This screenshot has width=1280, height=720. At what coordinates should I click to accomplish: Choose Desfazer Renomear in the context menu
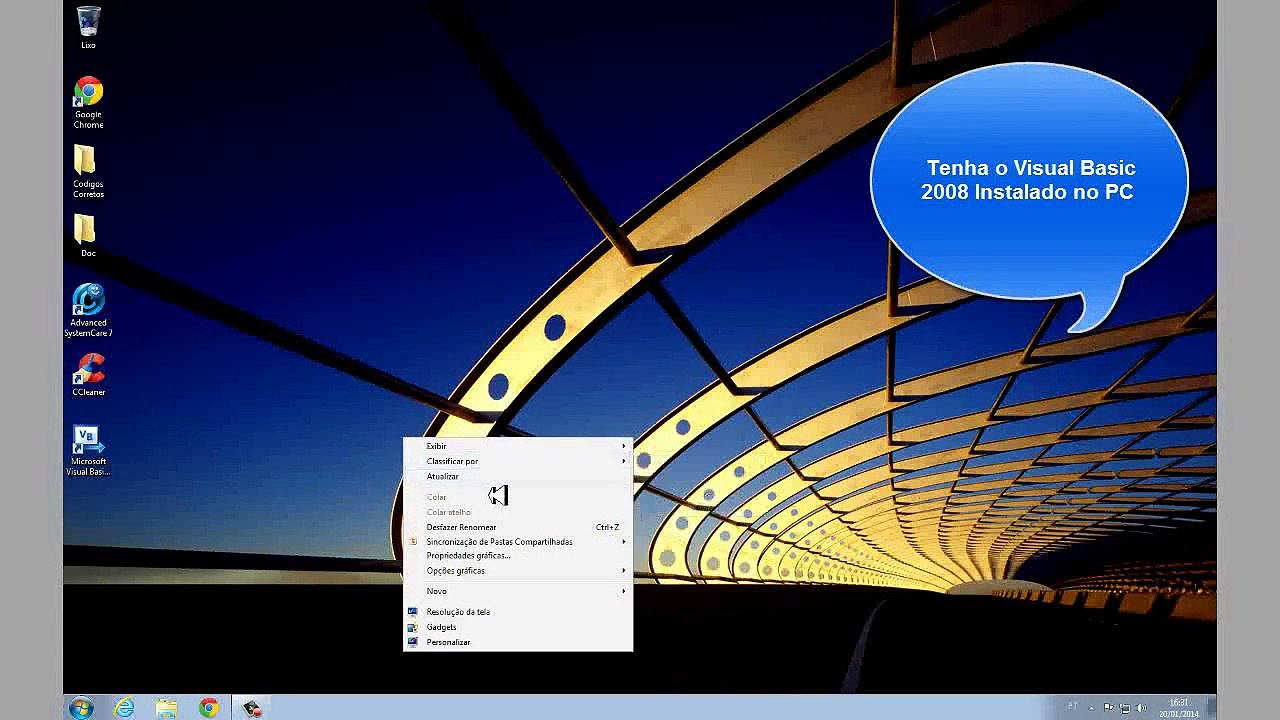(518, 527)
